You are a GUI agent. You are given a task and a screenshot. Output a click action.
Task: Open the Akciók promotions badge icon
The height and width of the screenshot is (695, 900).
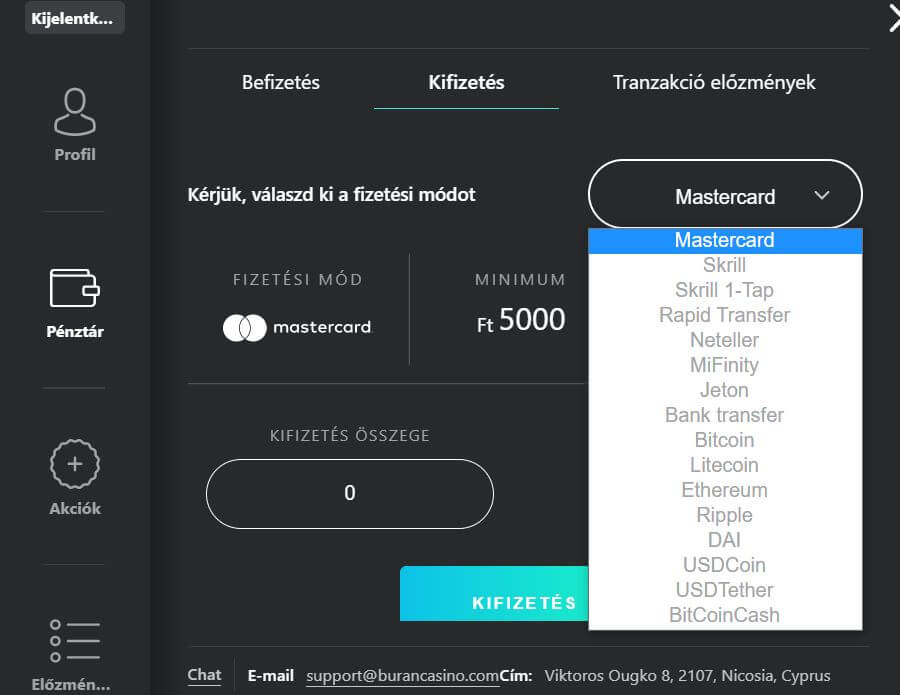click(x=75, y=466)
